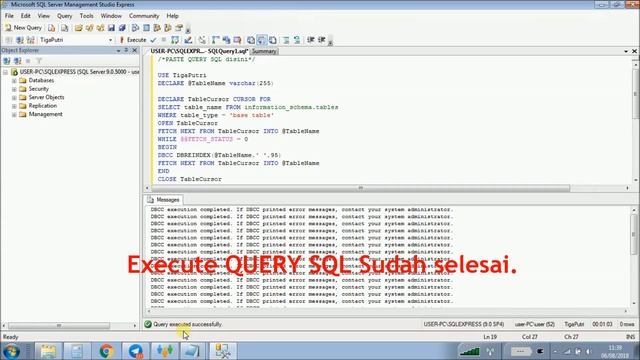
Task: Expand the Security folder node
Action: click(14, 89)
